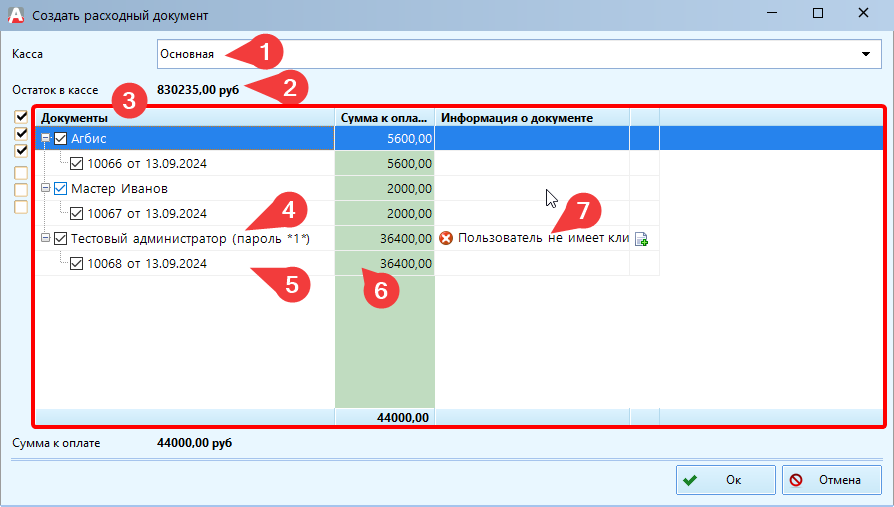Image resolution: width=894 pixels, height=507 pixels.
Task: Toggle the Мастер Иванов checkbox
Action: tap(60, 188)
